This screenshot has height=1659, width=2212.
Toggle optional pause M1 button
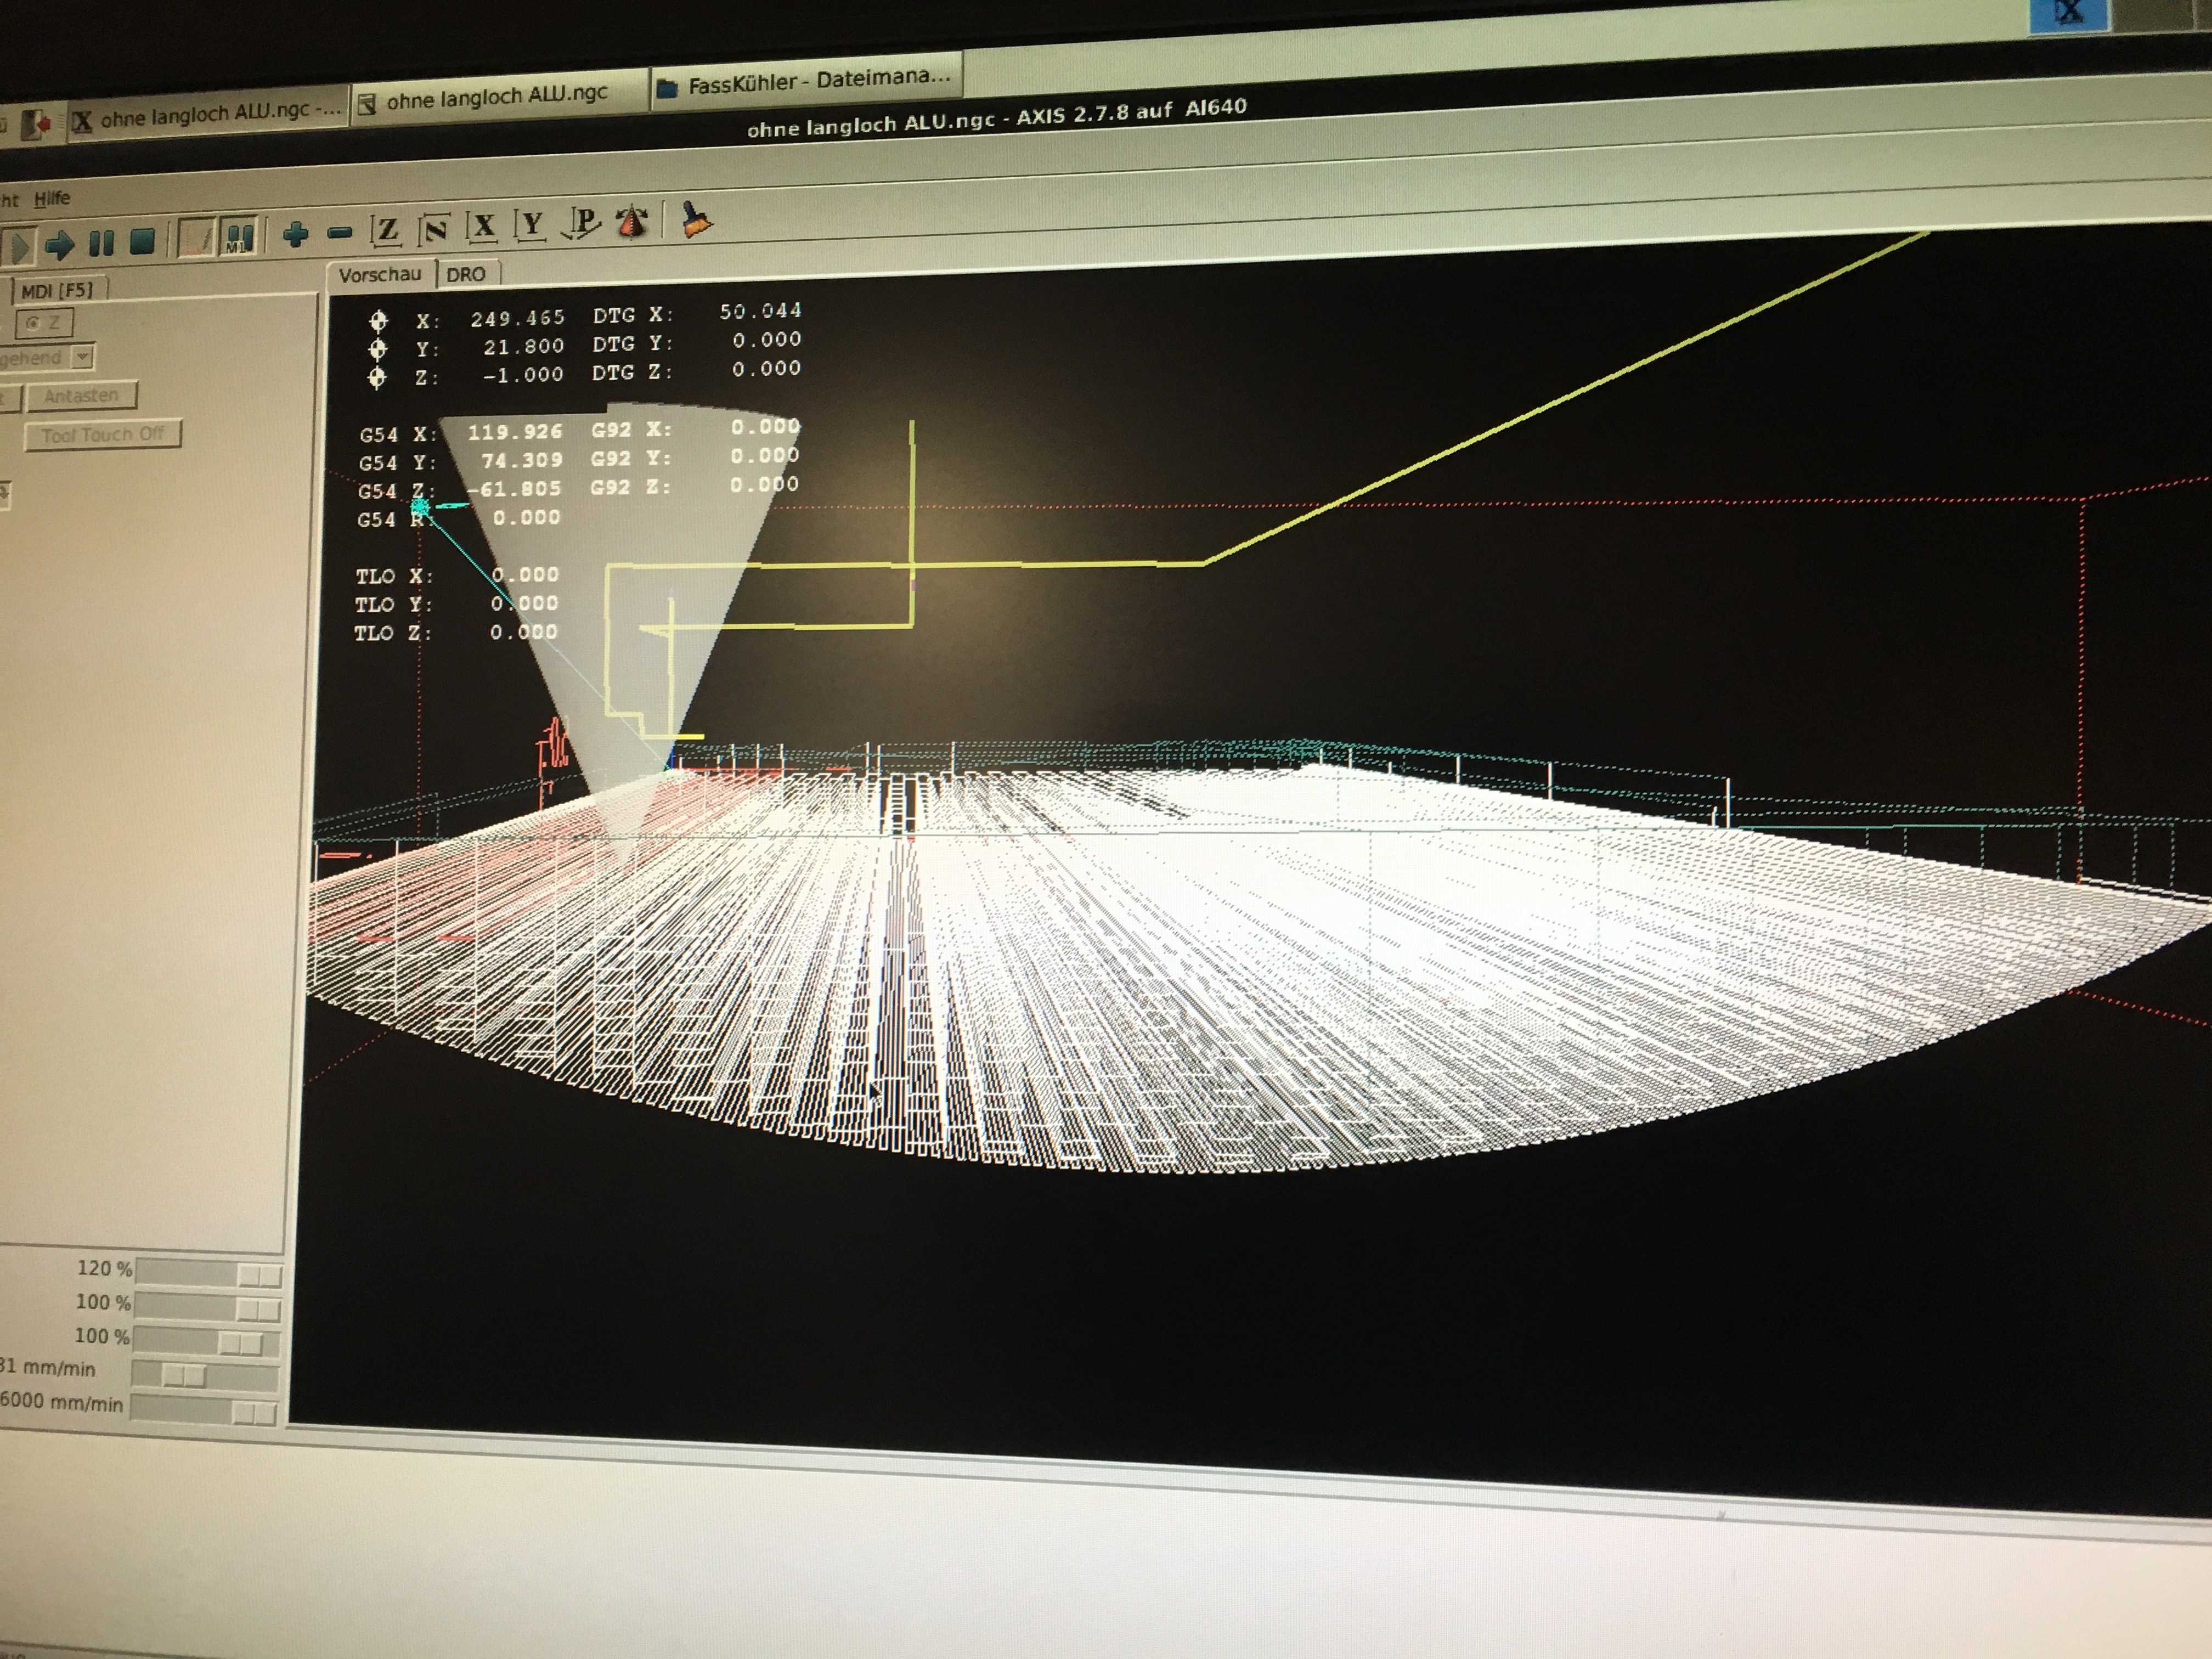click(240, 237)
